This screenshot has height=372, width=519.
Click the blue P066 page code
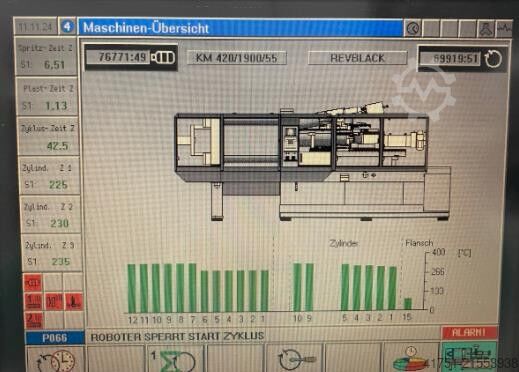tap(55, 338)
